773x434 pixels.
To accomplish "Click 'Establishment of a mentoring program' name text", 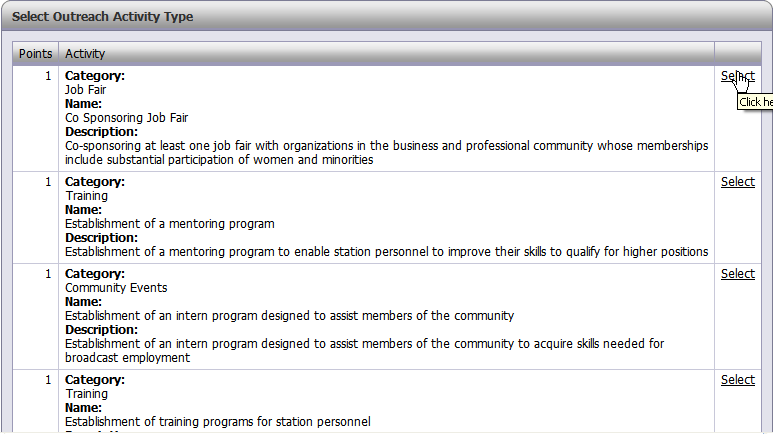I will [170, 224].
